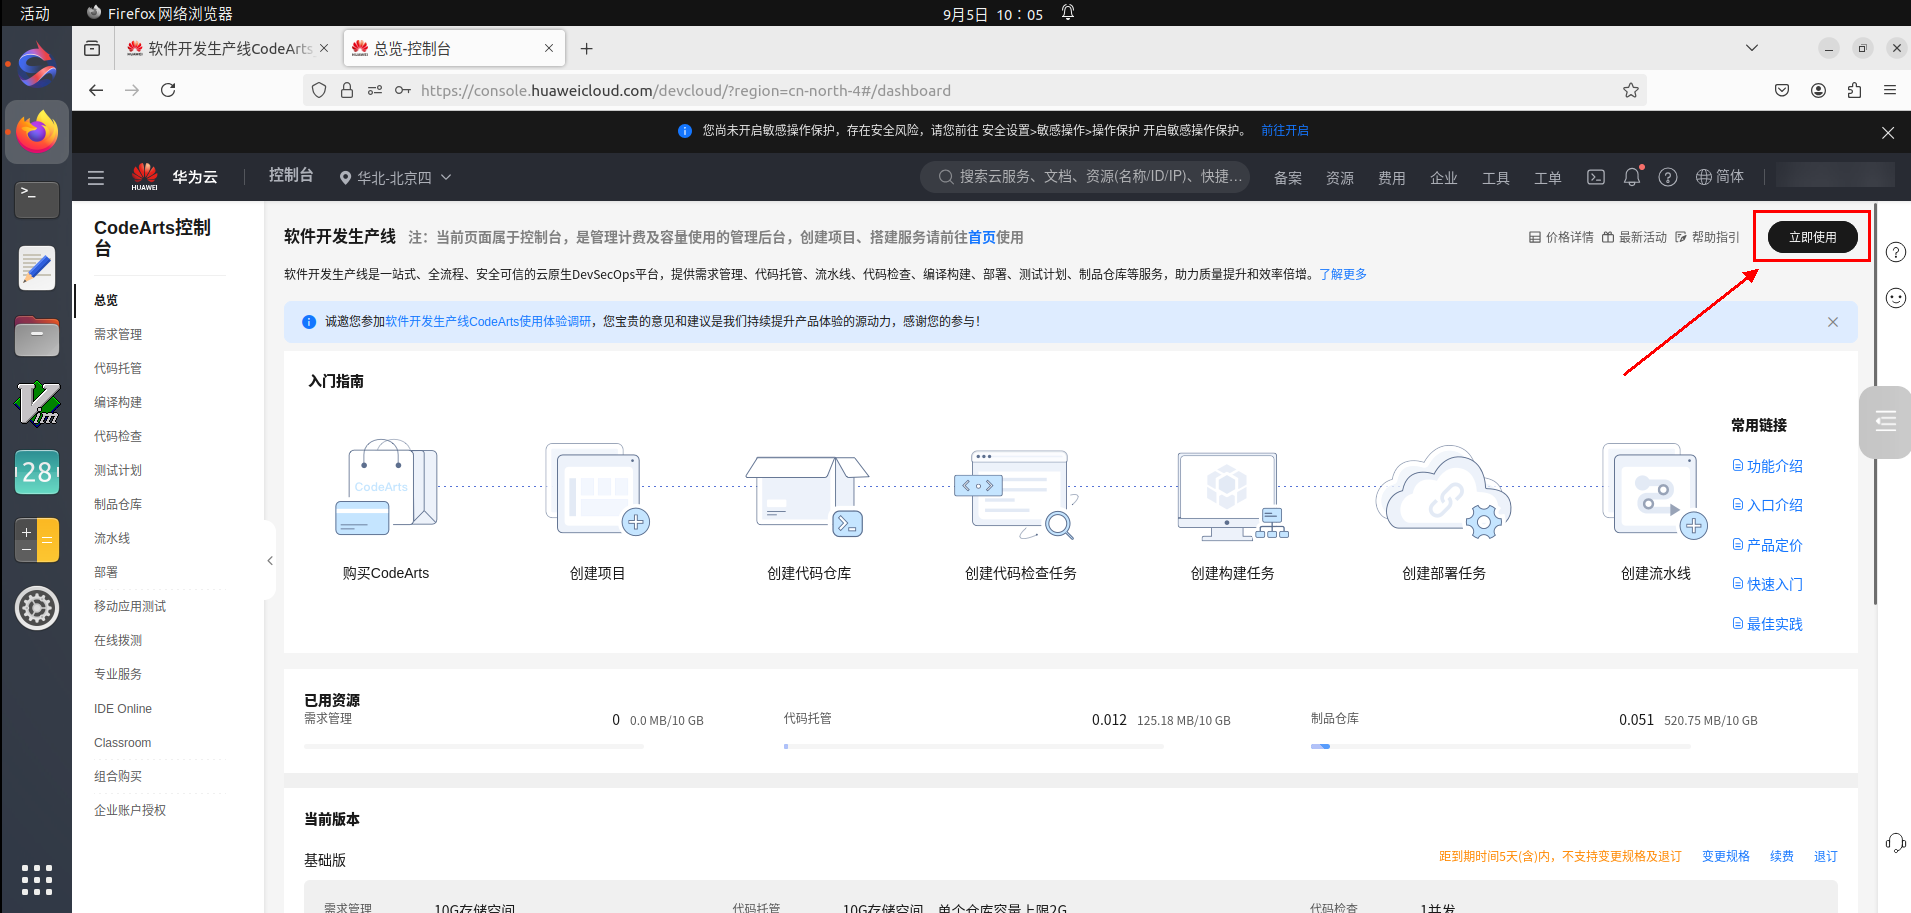The height and width of the screenshot is (913, 1911).
Task: Open the notifications bell
Action: tap(1632, 177)
